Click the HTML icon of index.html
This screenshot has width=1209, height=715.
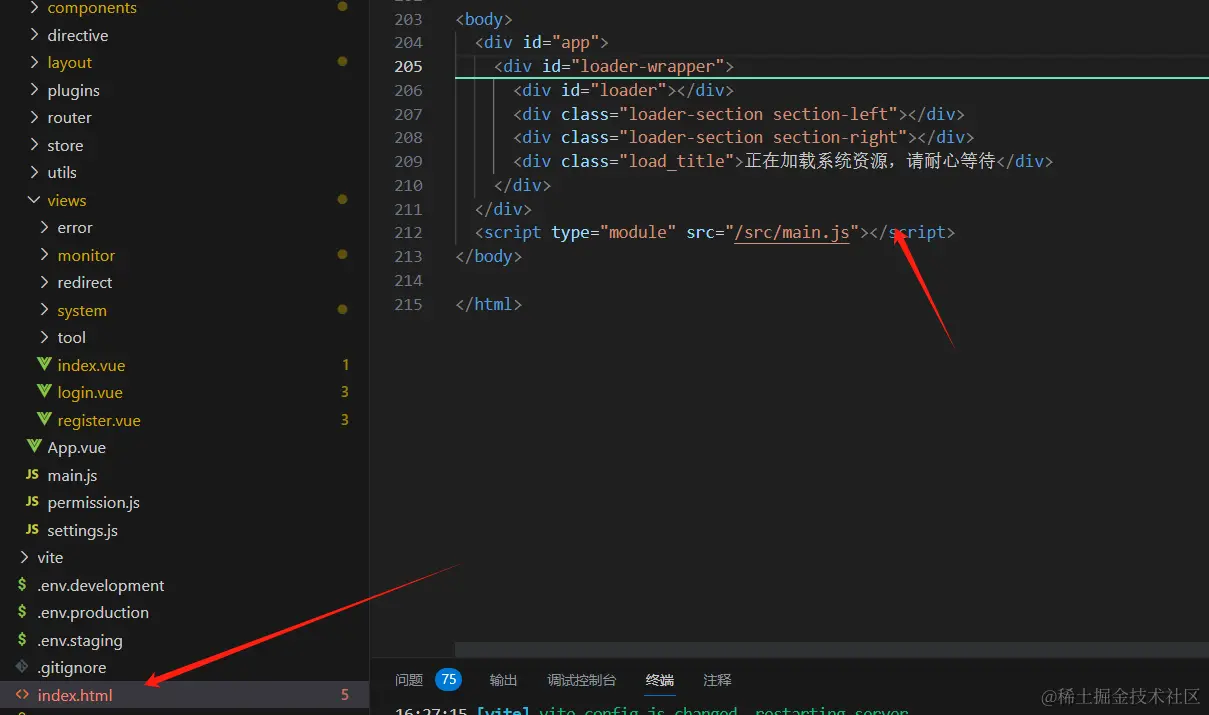pos(22,695)
